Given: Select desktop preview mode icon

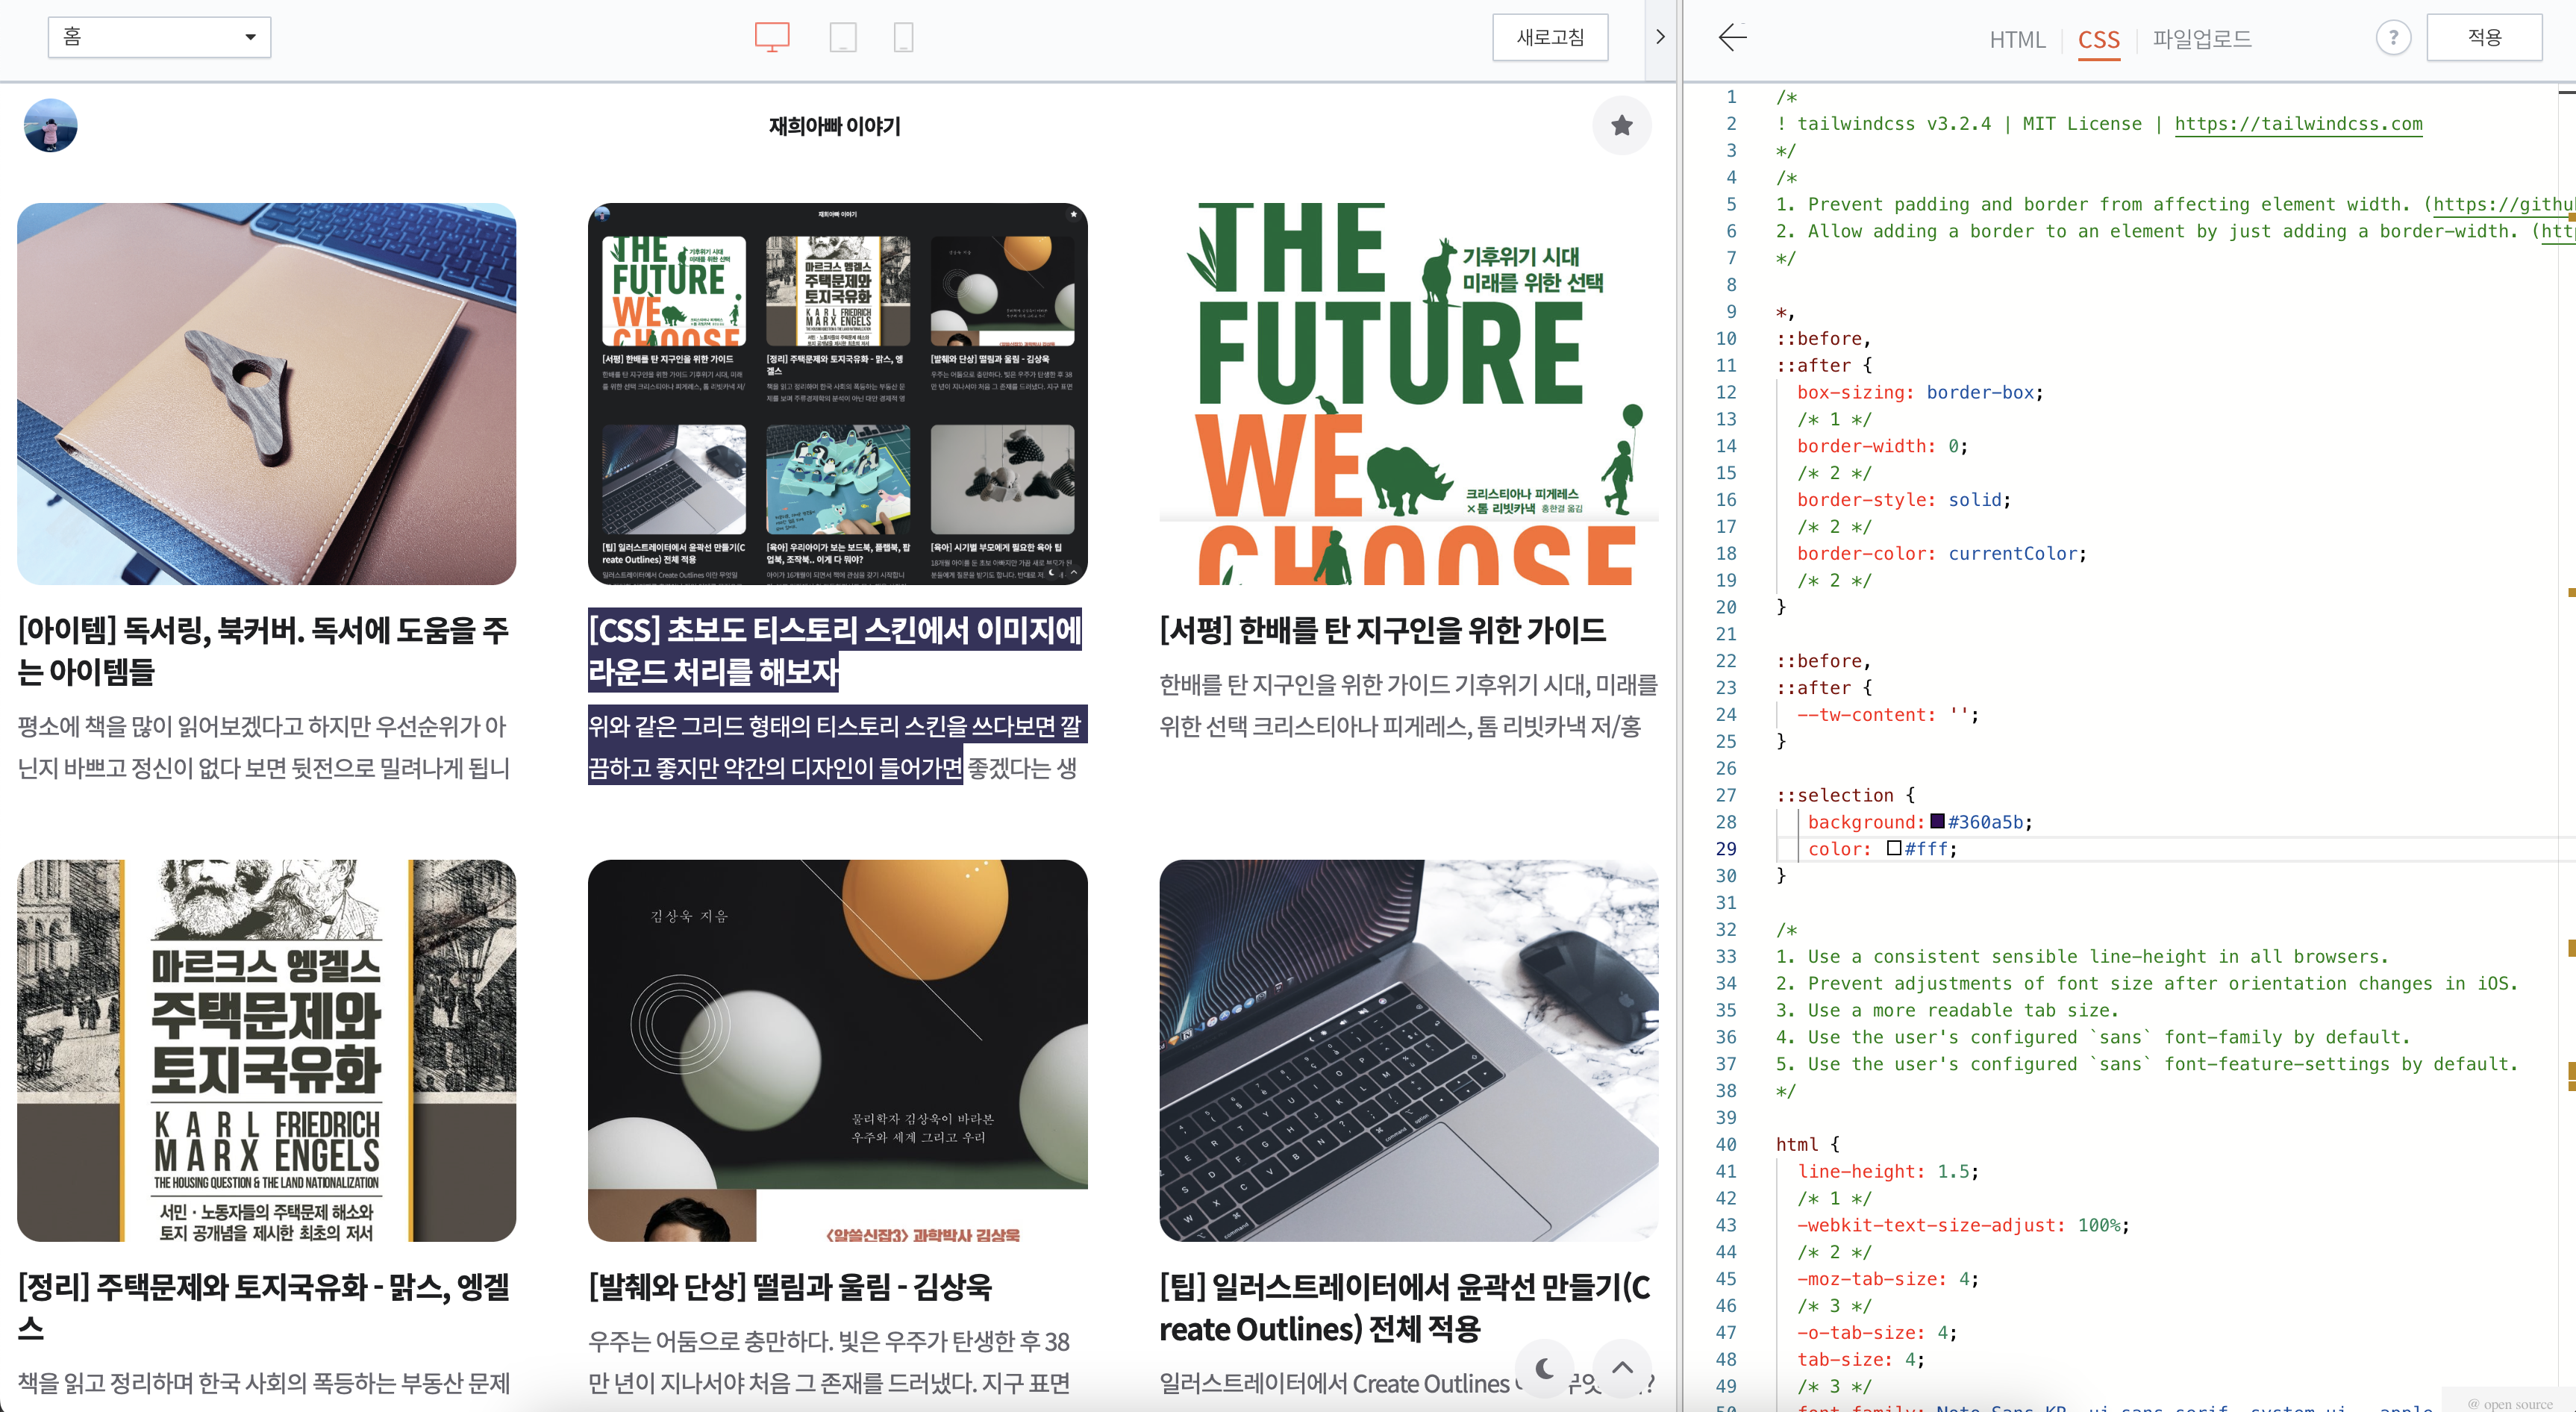Looking at the screenshot, I should coord(771,38).
